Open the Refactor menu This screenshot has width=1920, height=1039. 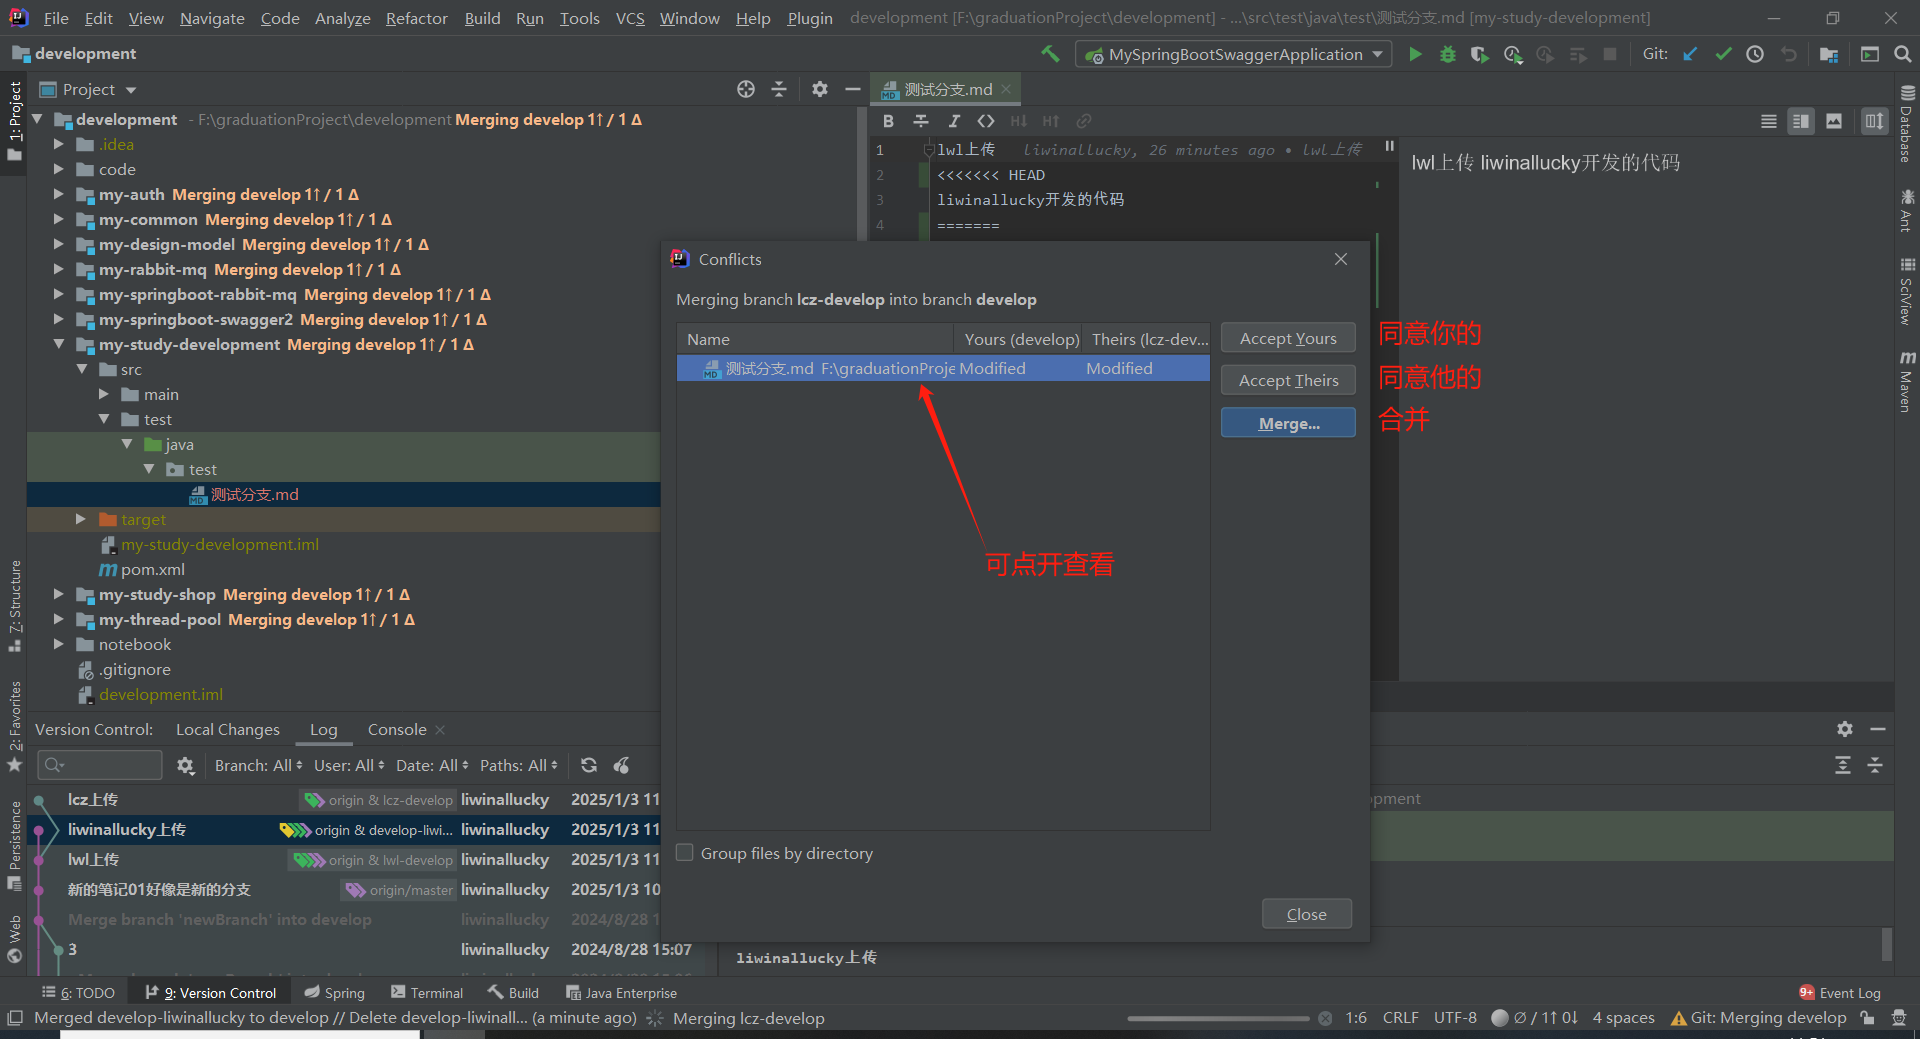(417, 18)
